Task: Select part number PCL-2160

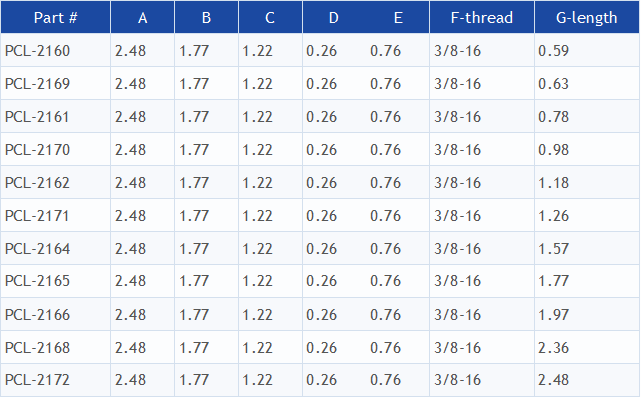Action: point(38,51)
